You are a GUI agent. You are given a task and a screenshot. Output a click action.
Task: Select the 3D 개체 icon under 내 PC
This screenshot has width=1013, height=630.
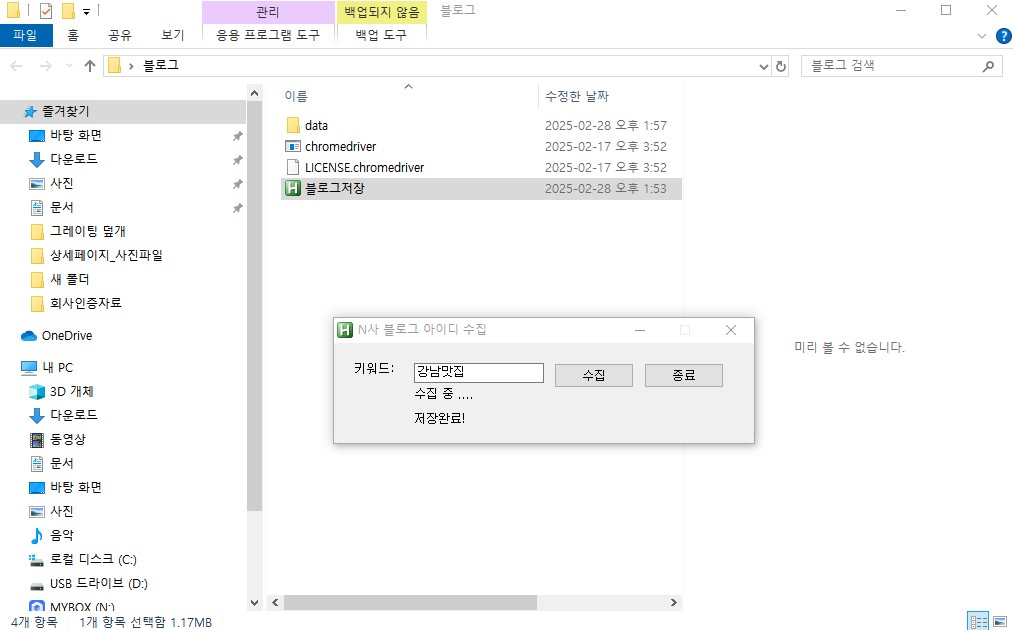tap(37, 392)
